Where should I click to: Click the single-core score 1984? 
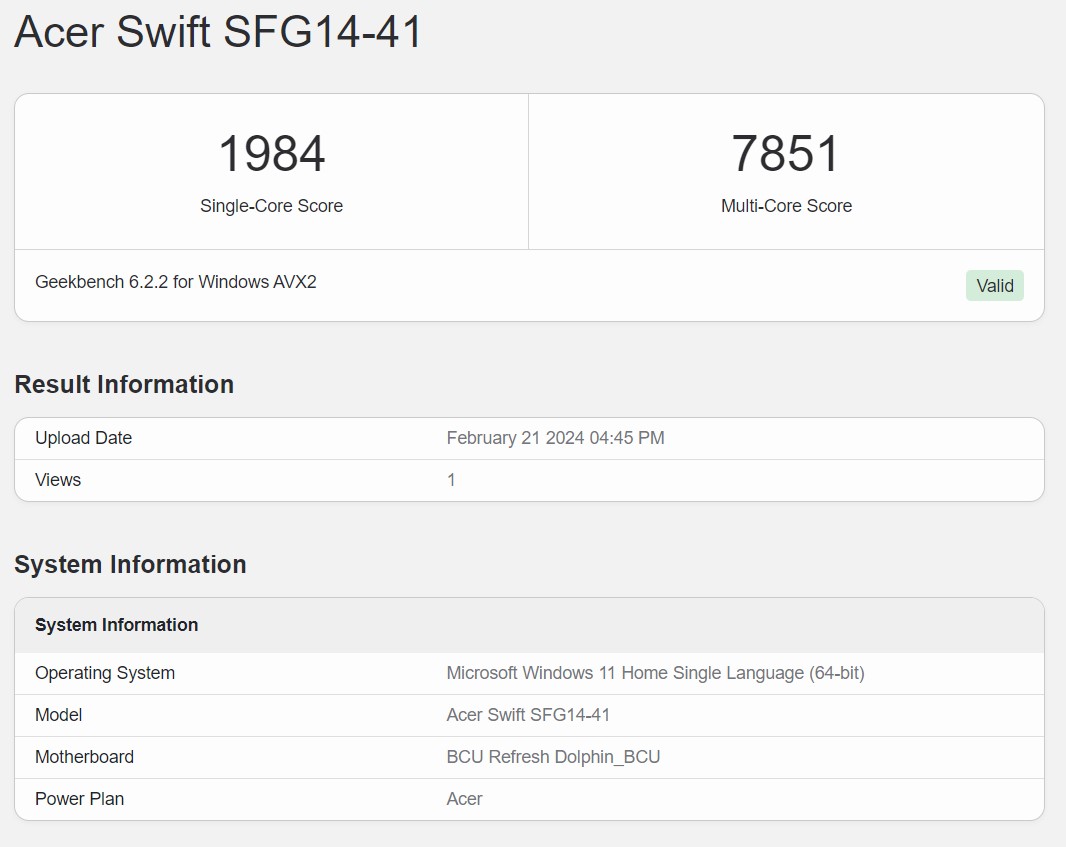[x=271, y=154]
